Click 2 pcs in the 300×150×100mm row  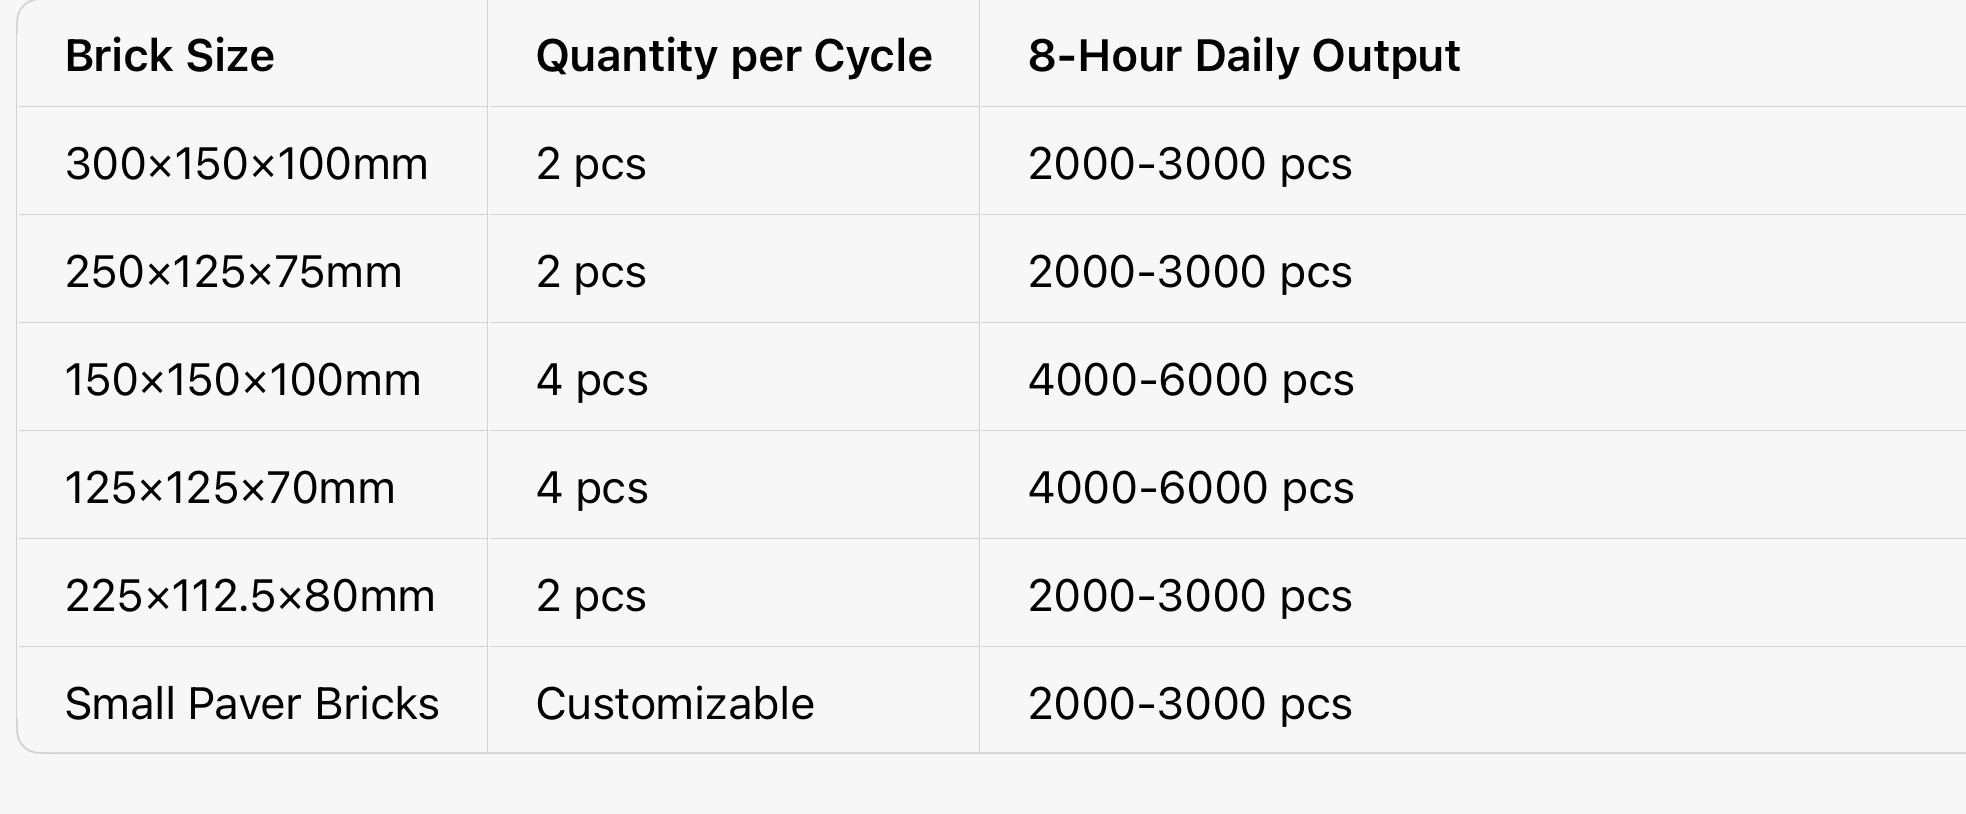click(x=591, y=164)
